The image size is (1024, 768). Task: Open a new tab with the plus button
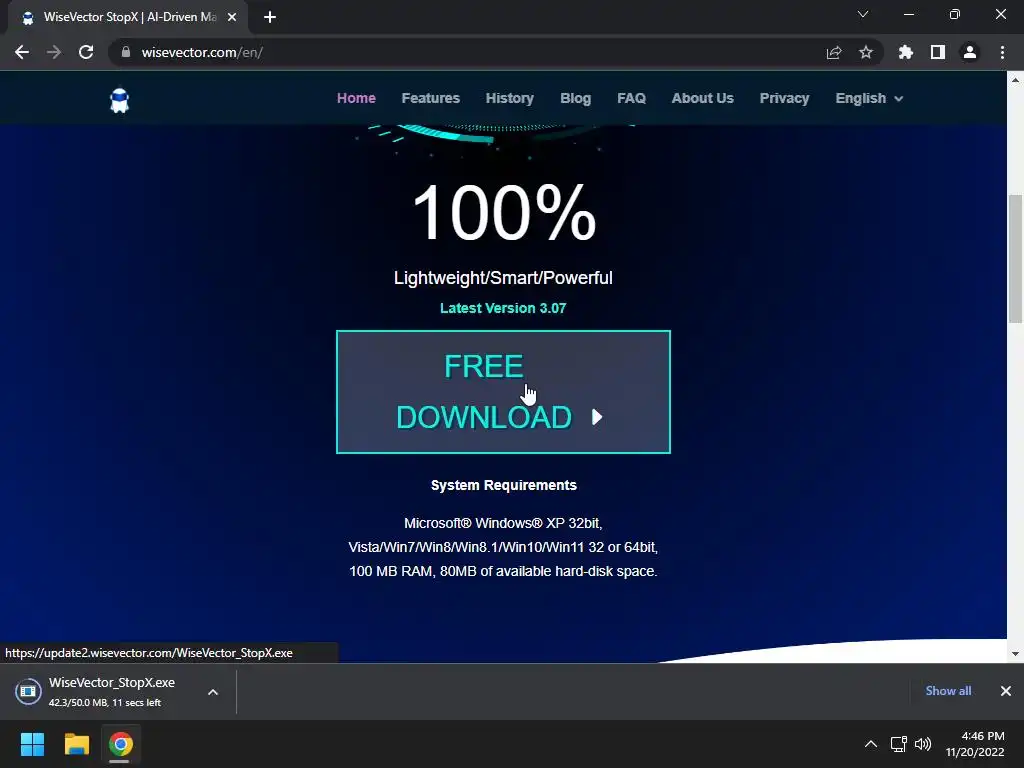[270, 17]
